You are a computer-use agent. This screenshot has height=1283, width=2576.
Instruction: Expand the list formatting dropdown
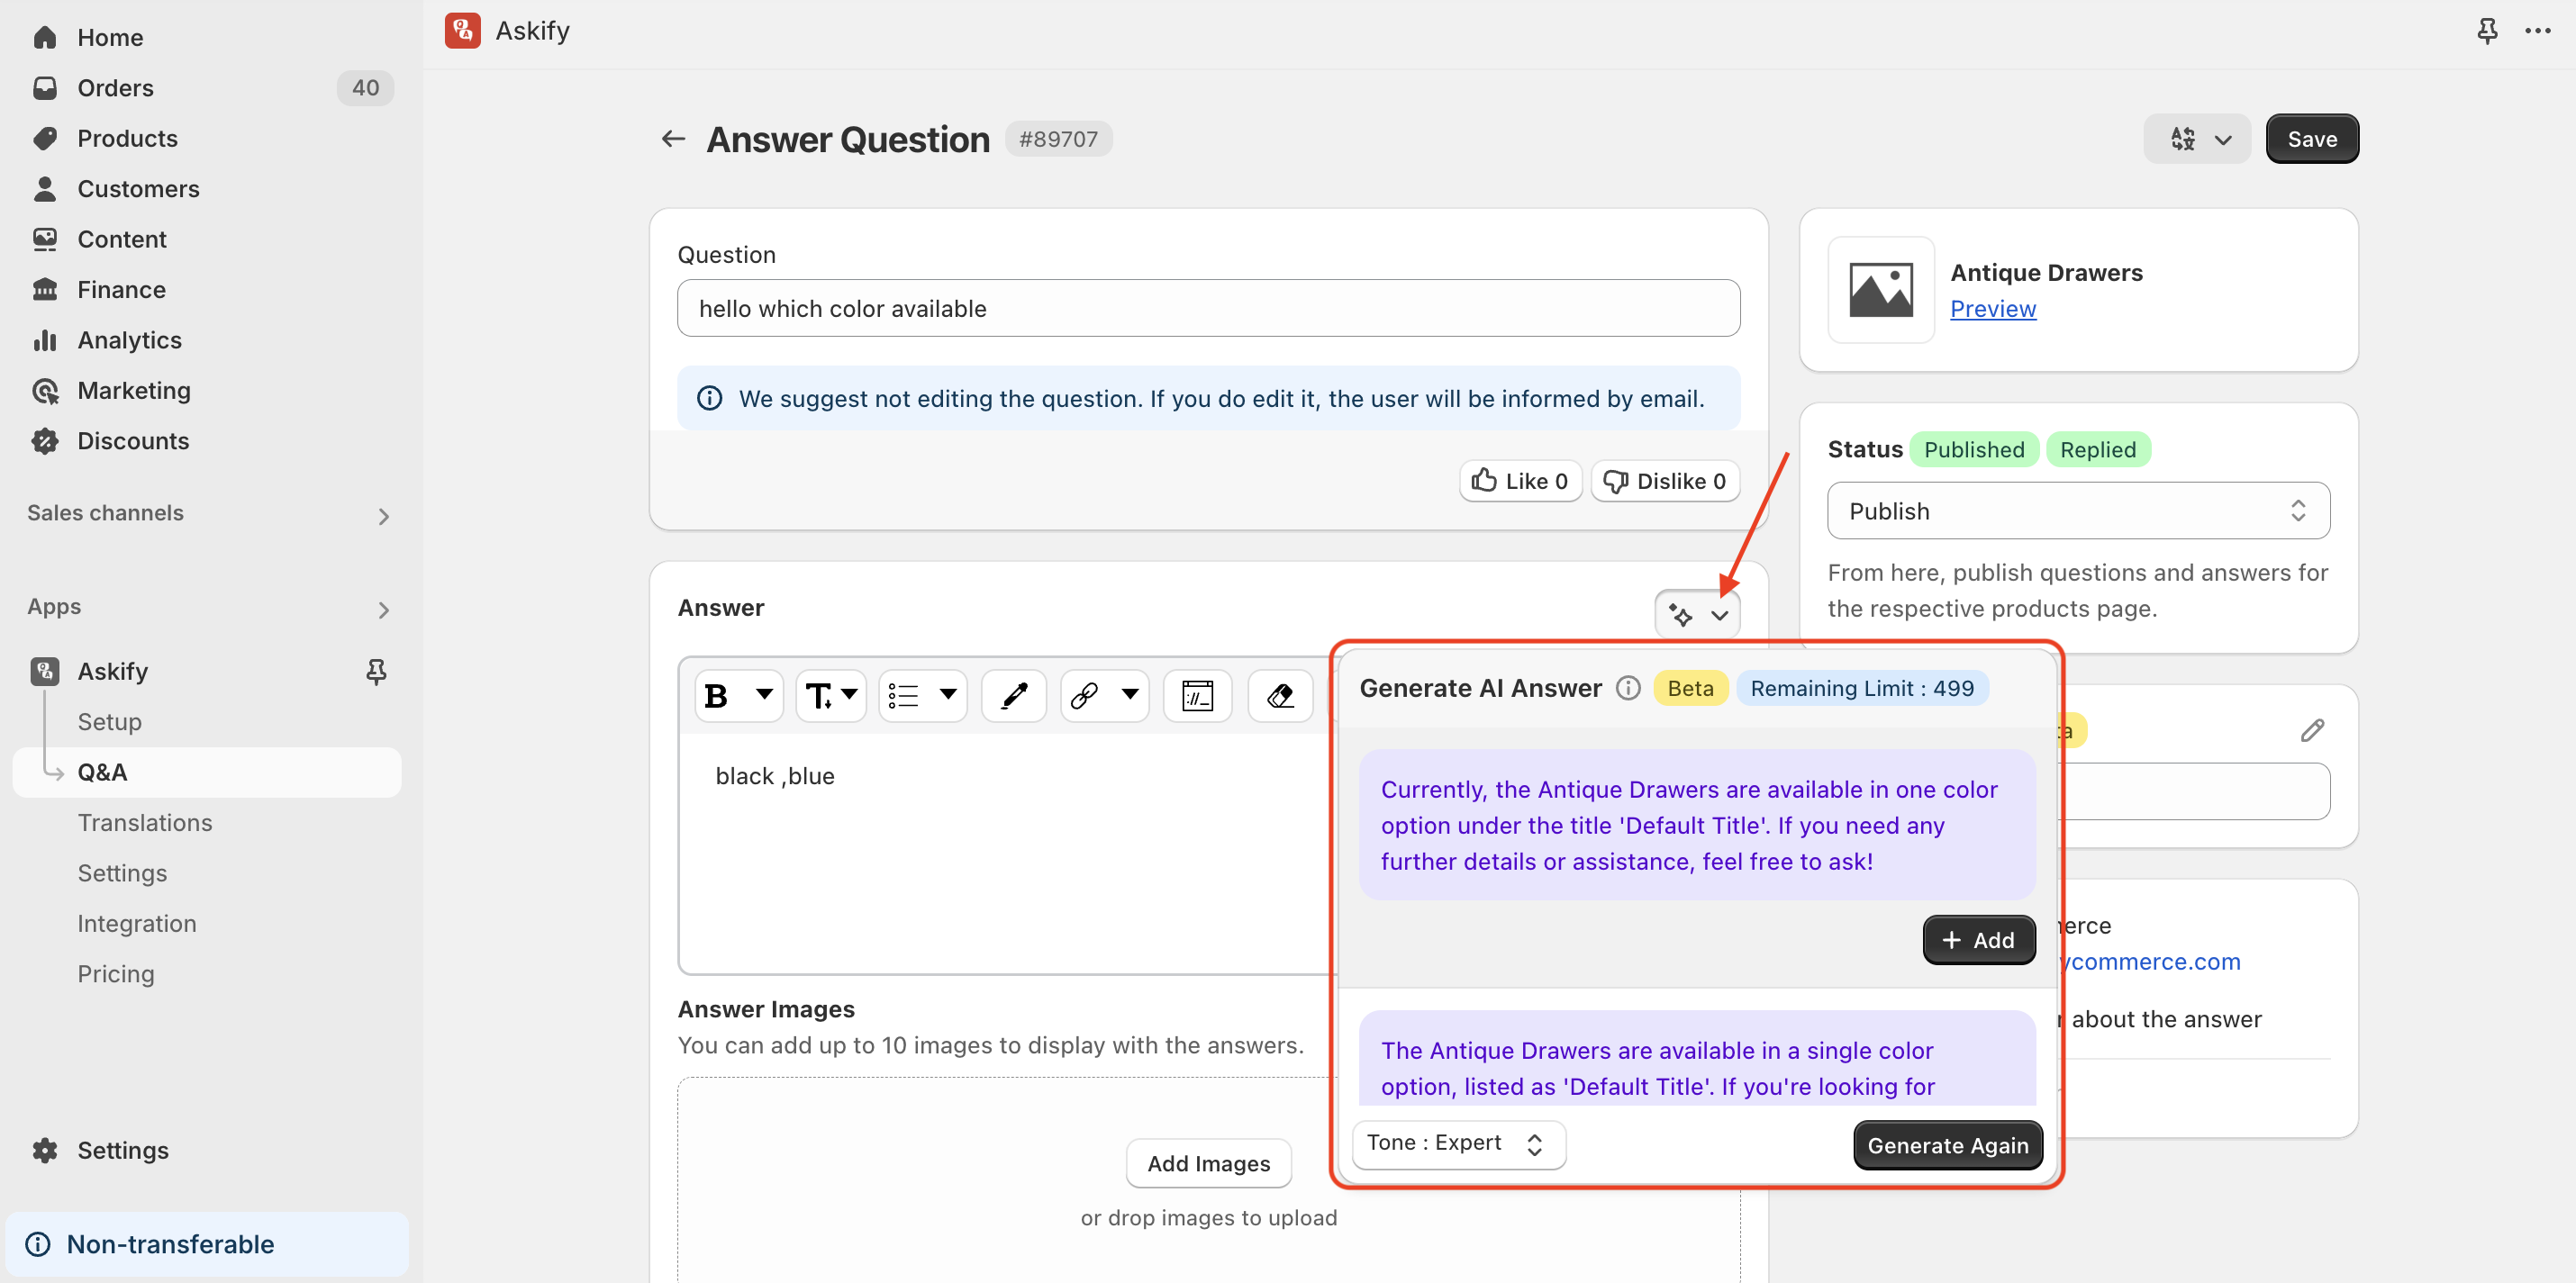click(946, 695)
